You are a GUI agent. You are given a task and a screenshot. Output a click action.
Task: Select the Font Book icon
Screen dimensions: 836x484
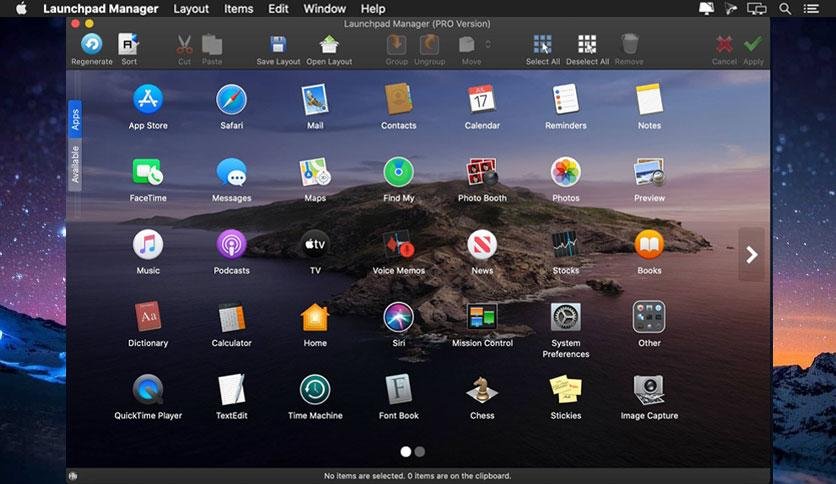(x=399, y=390)
